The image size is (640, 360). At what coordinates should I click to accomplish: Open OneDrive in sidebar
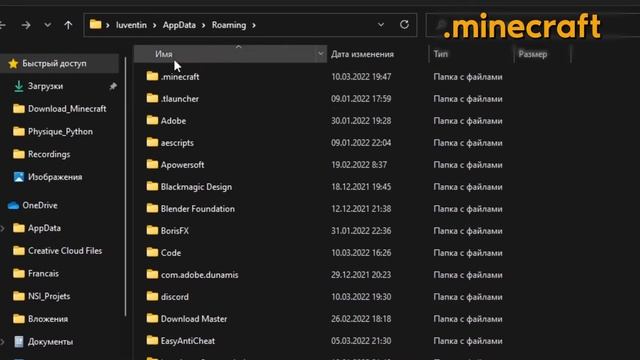tap(40, 205)
